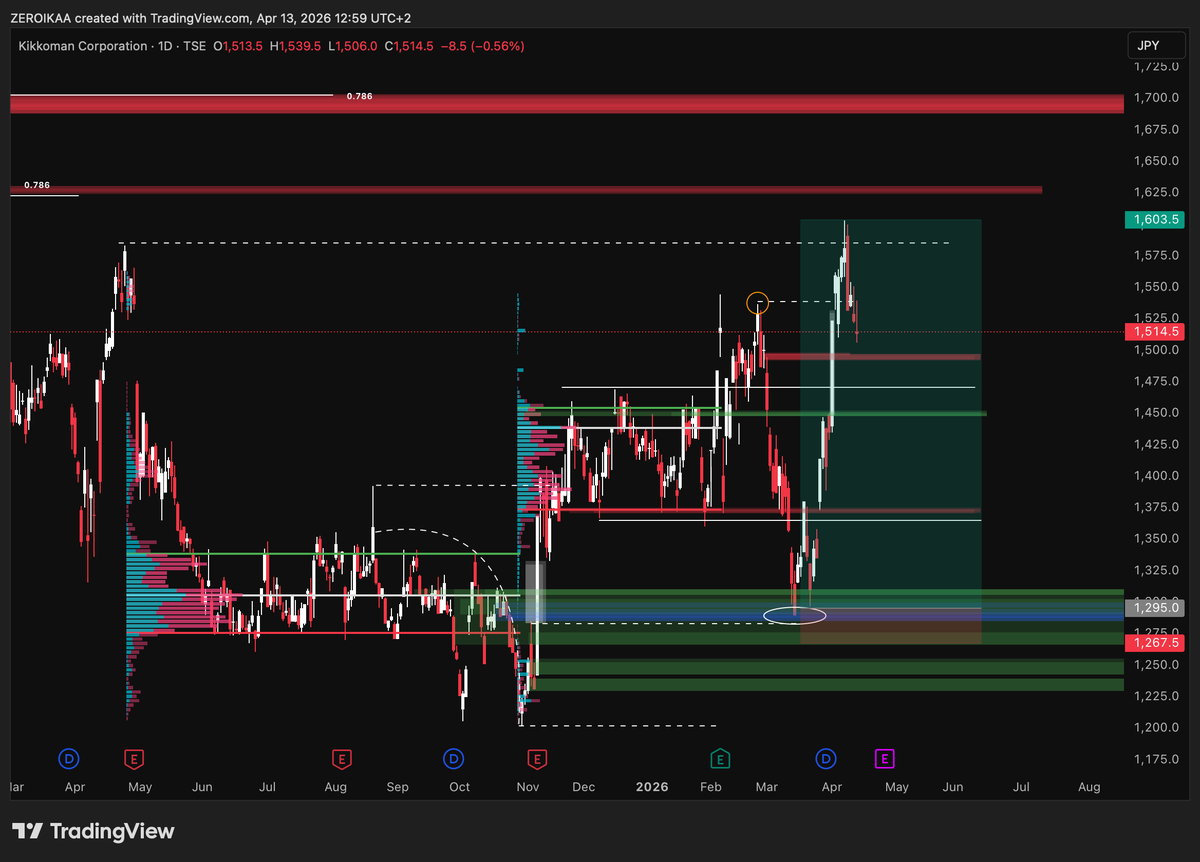Viewport: 1200px width, 862px height.
Task: Click the purple E earnings marker
Action: [x=885, y=759]
